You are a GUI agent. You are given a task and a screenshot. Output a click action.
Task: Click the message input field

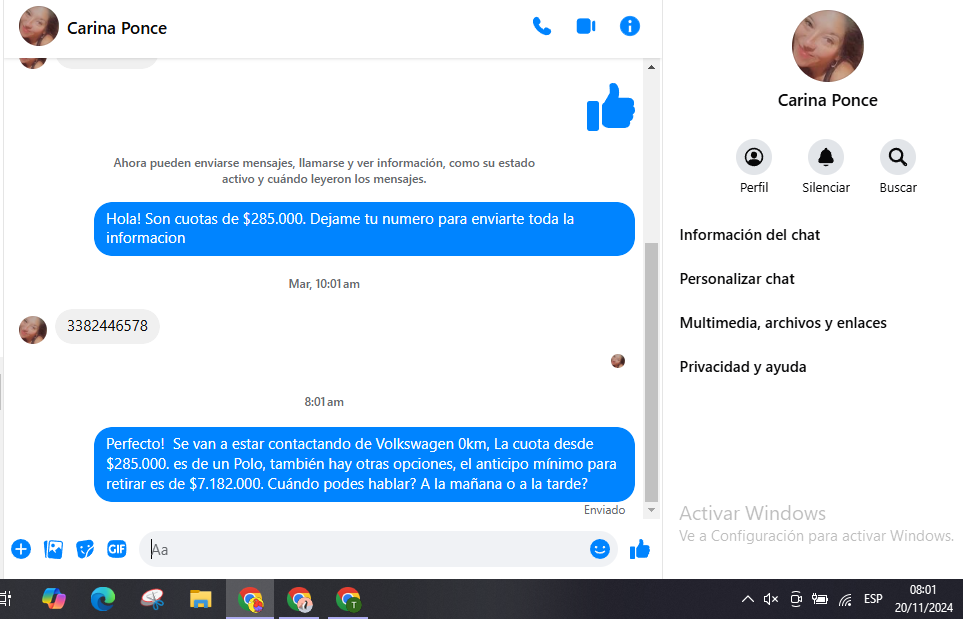(365, 549)
